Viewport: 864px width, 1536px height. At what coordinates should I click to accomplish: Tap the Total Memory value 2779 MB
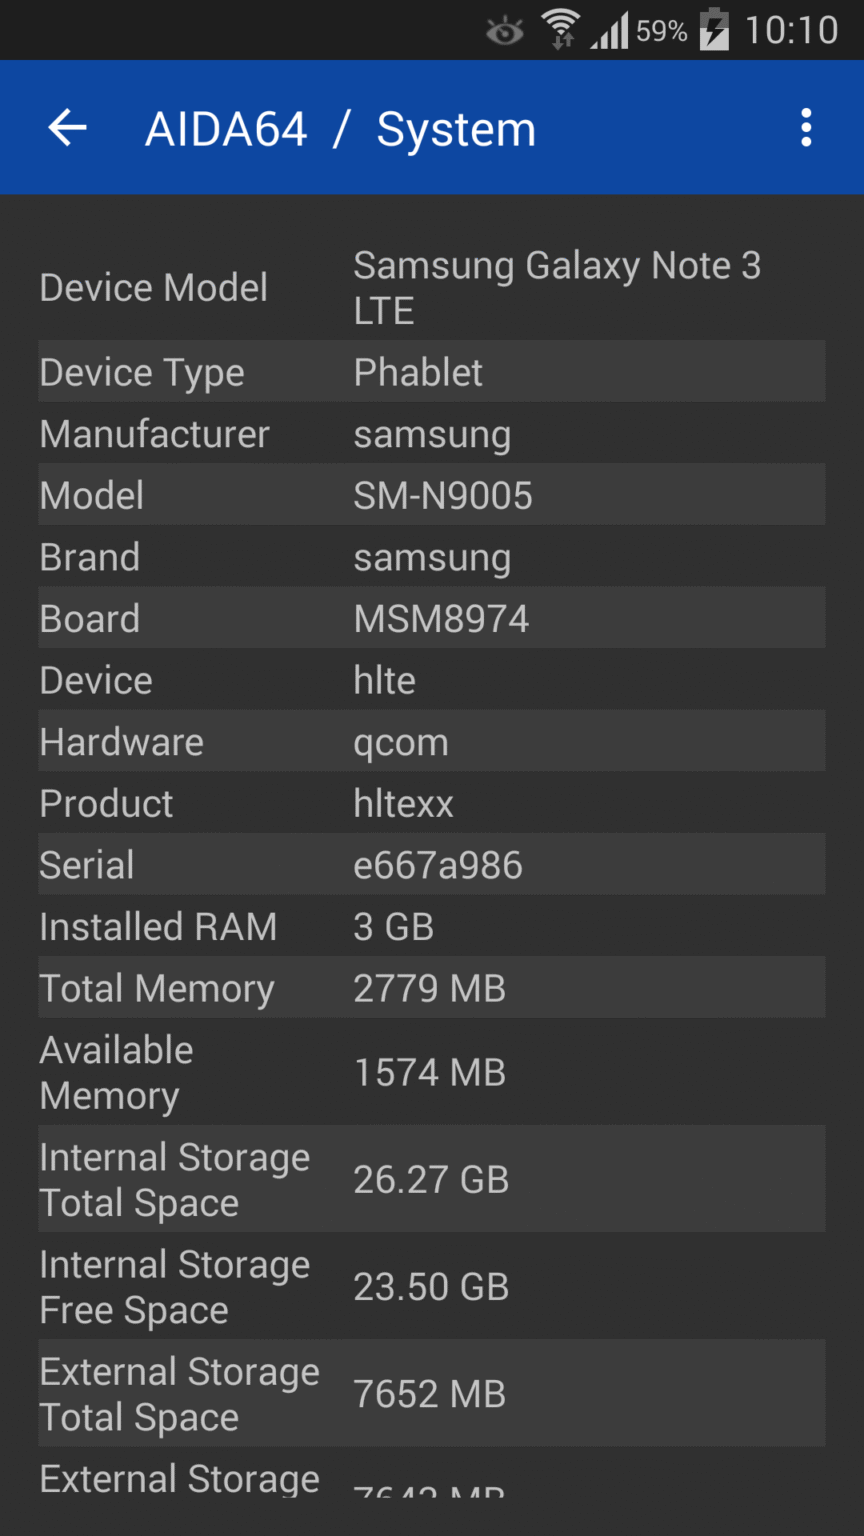429,988
